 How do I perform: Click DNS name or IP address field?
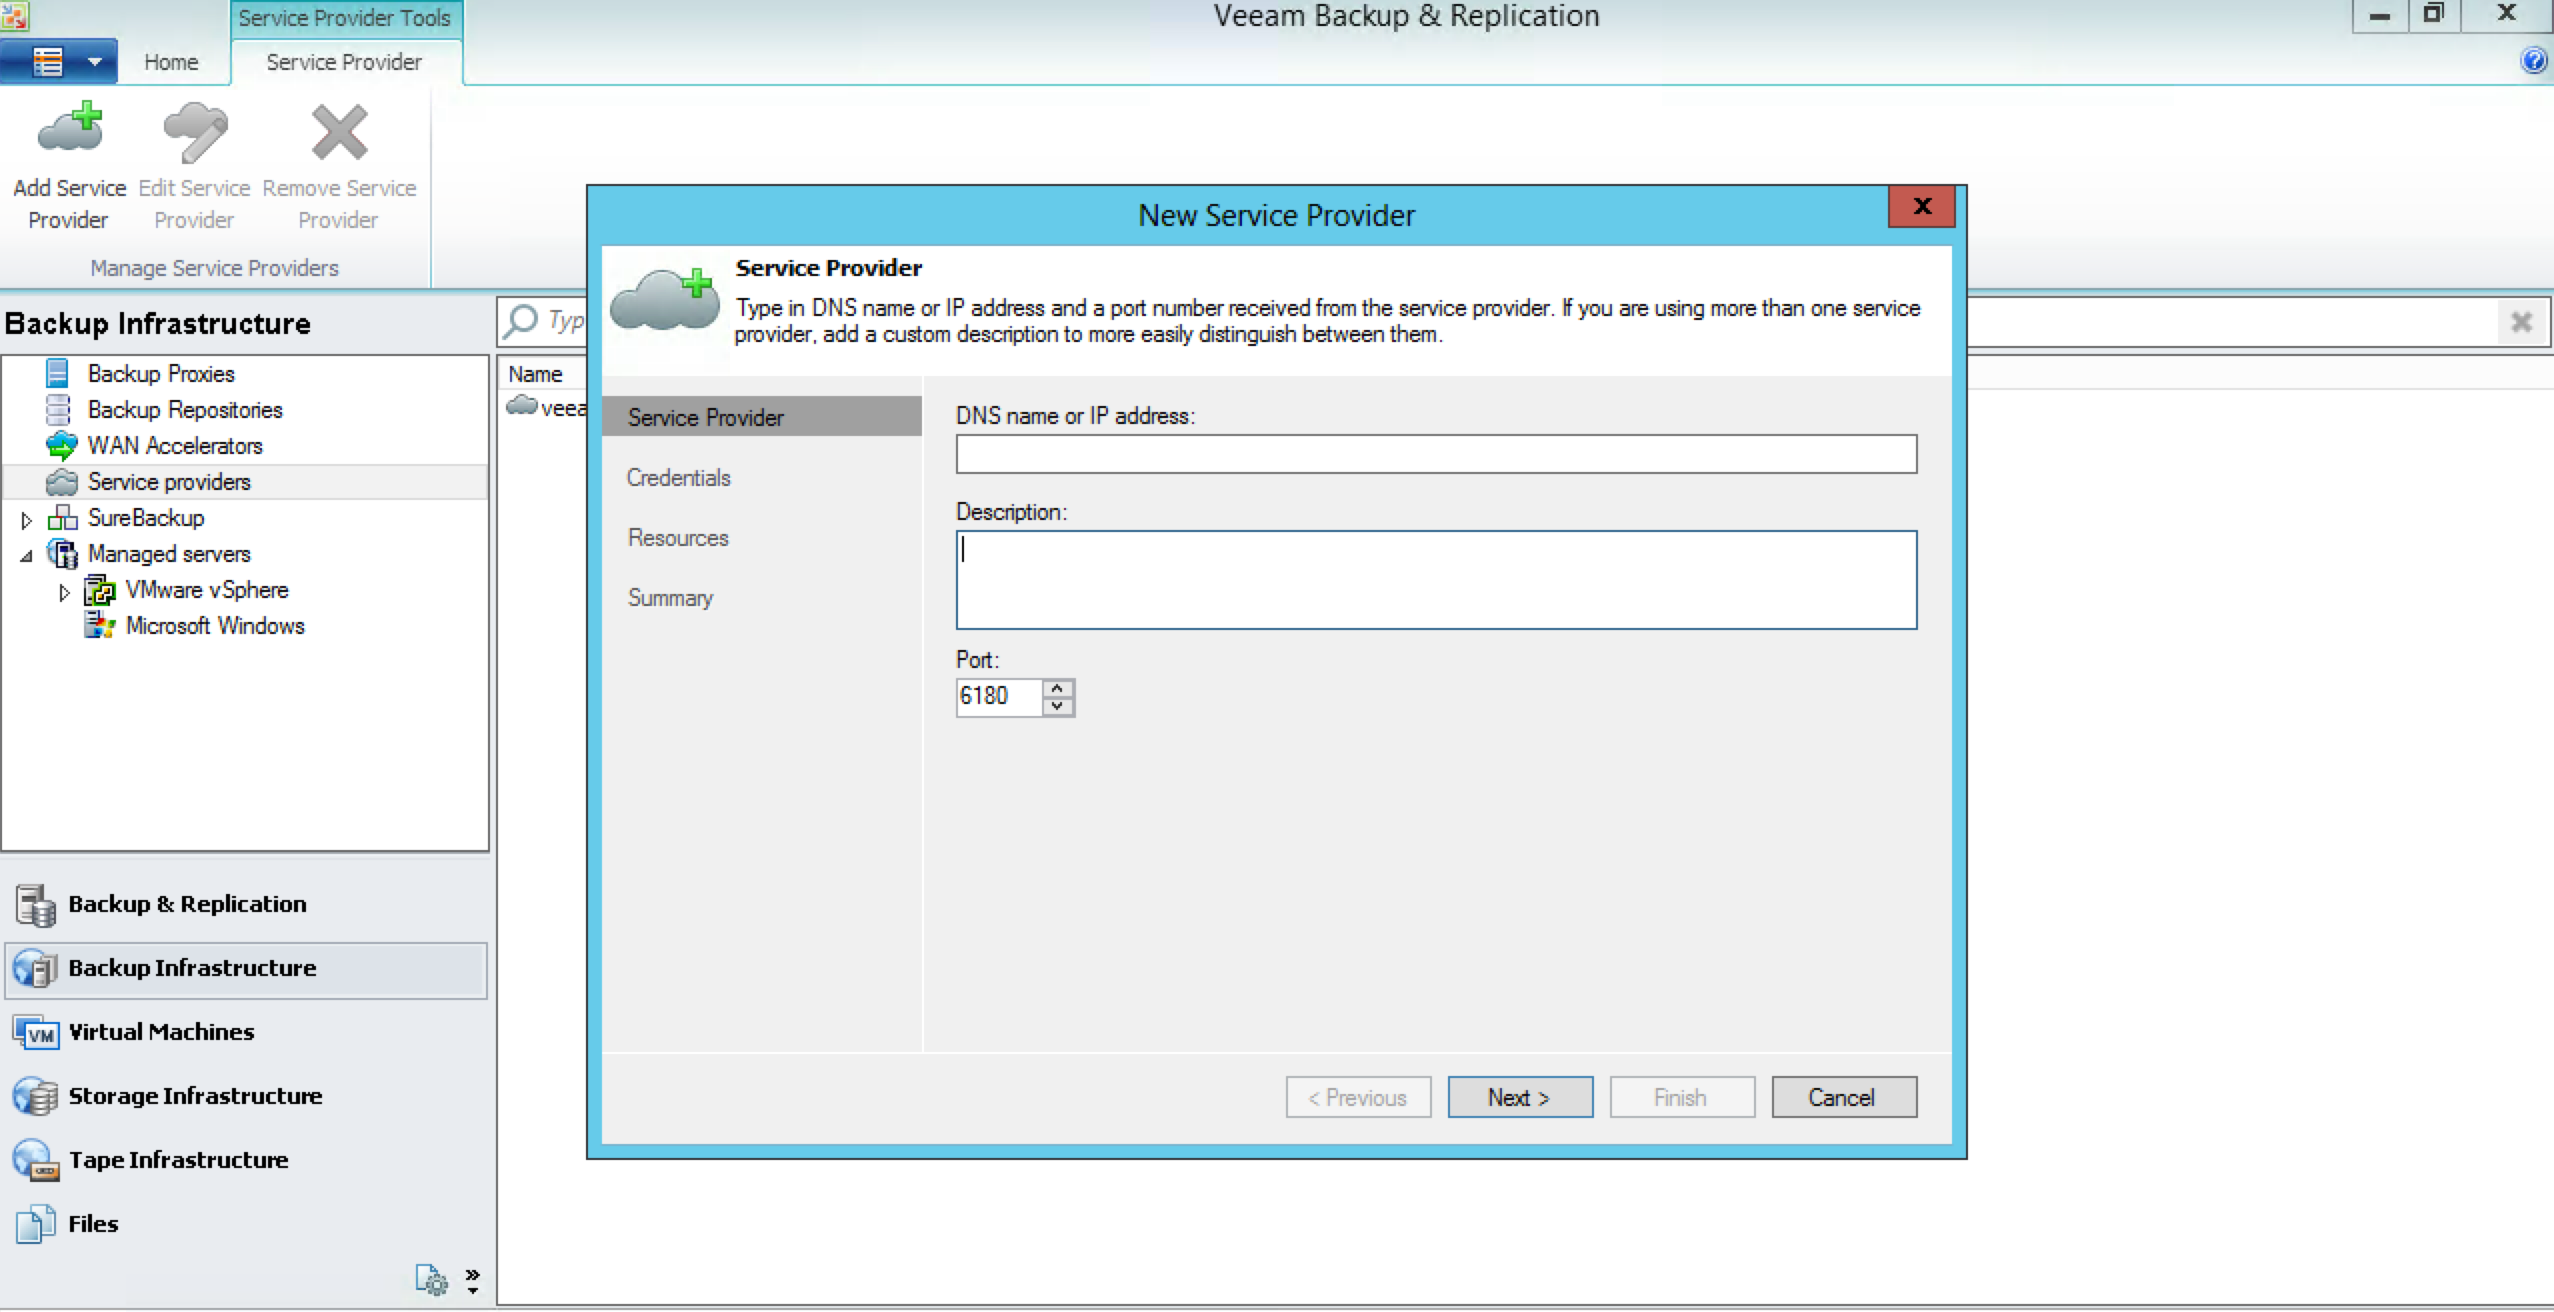1436,454
